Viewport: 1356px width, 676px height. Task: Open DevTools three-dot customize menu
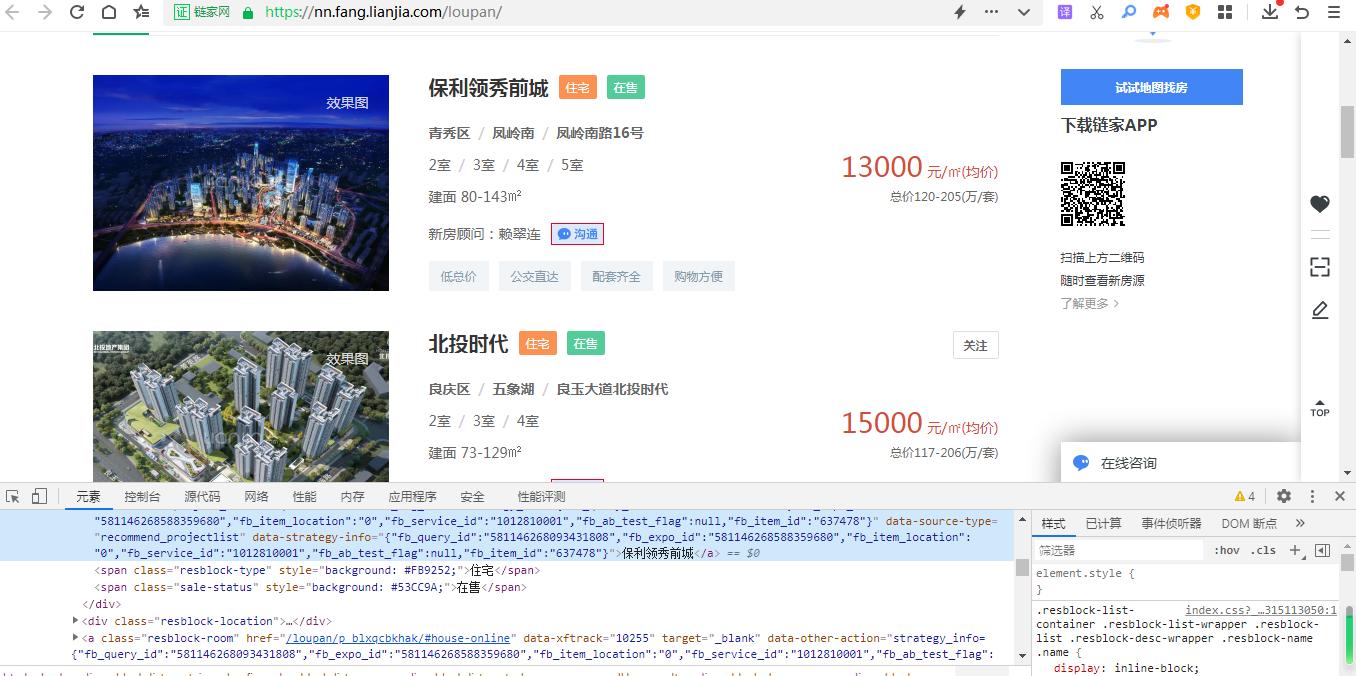pyautogui.click(x=1312, y=496)
